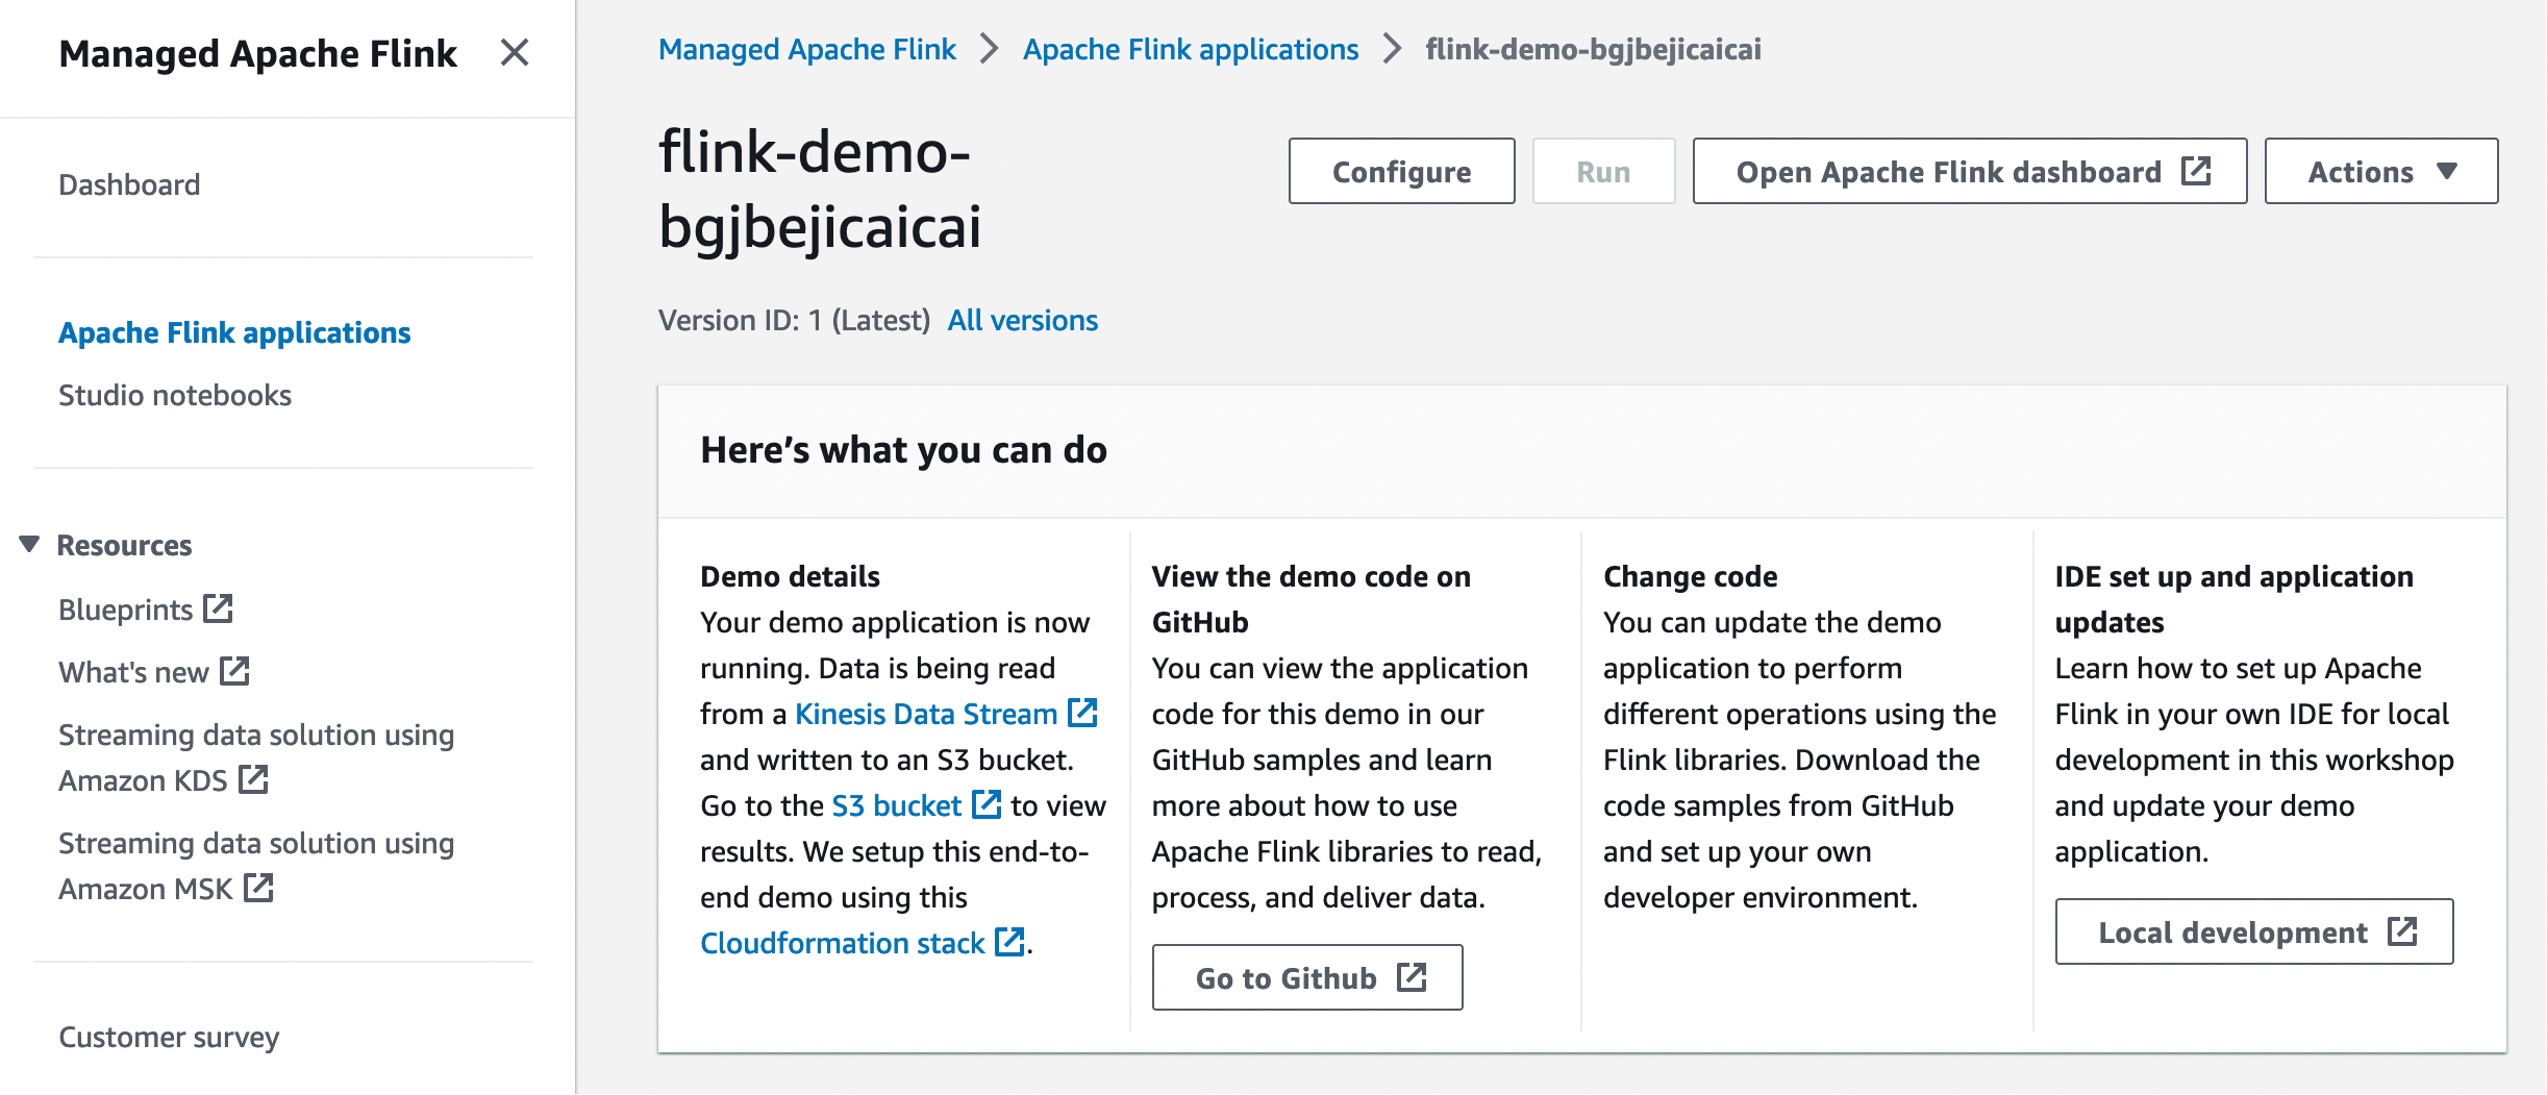Click View the demo code on GitHub heading
This screenshot has height=1095, width=2547.
(1311, 599)
